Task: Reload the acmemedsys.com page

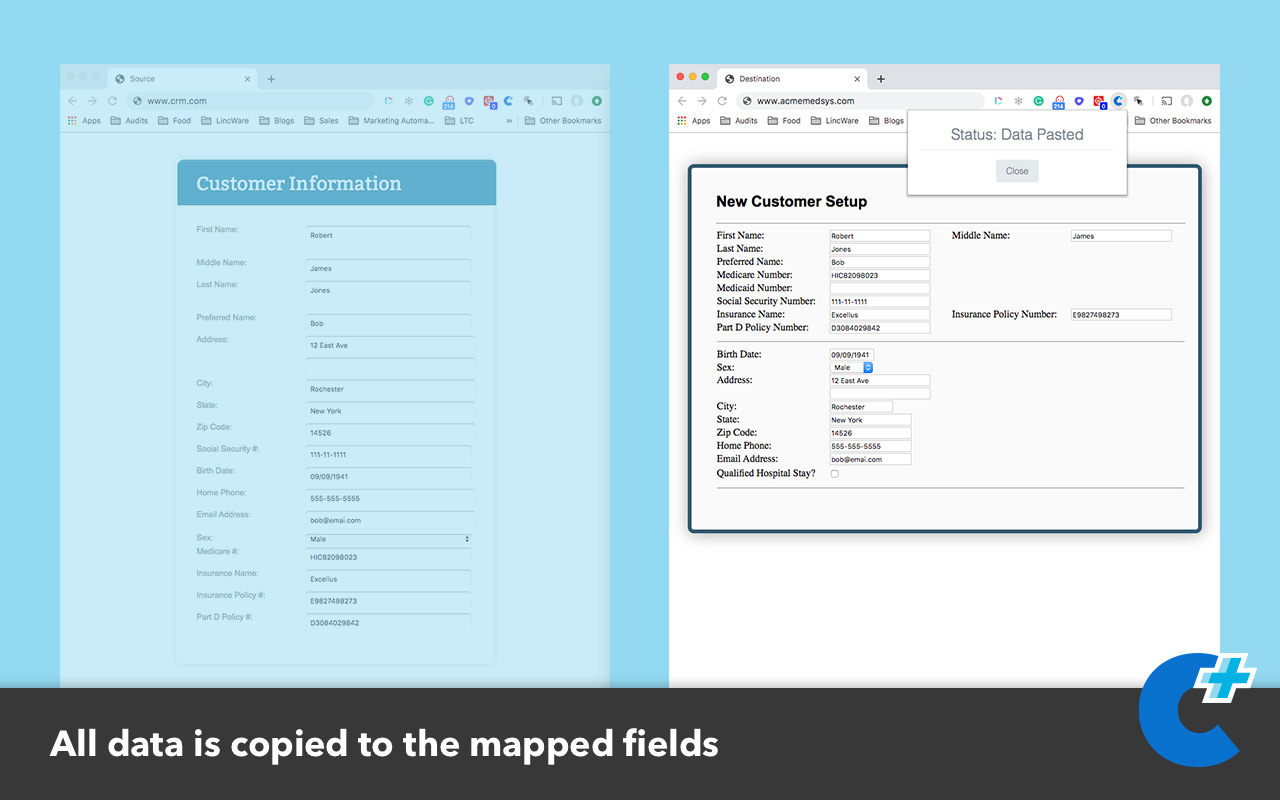Action: (x=722, y=101)
